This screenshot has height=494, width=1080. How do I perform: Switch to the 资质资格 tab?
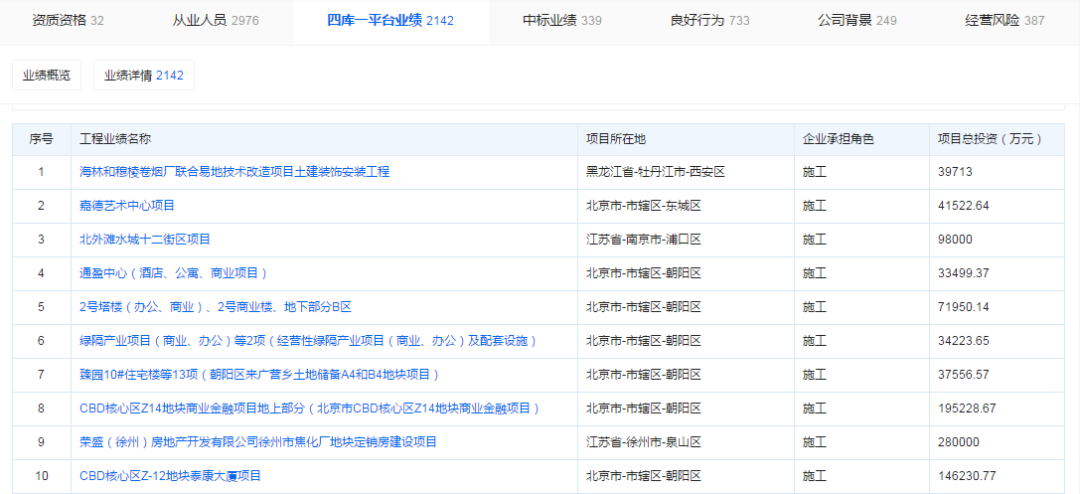coord(68,21)
